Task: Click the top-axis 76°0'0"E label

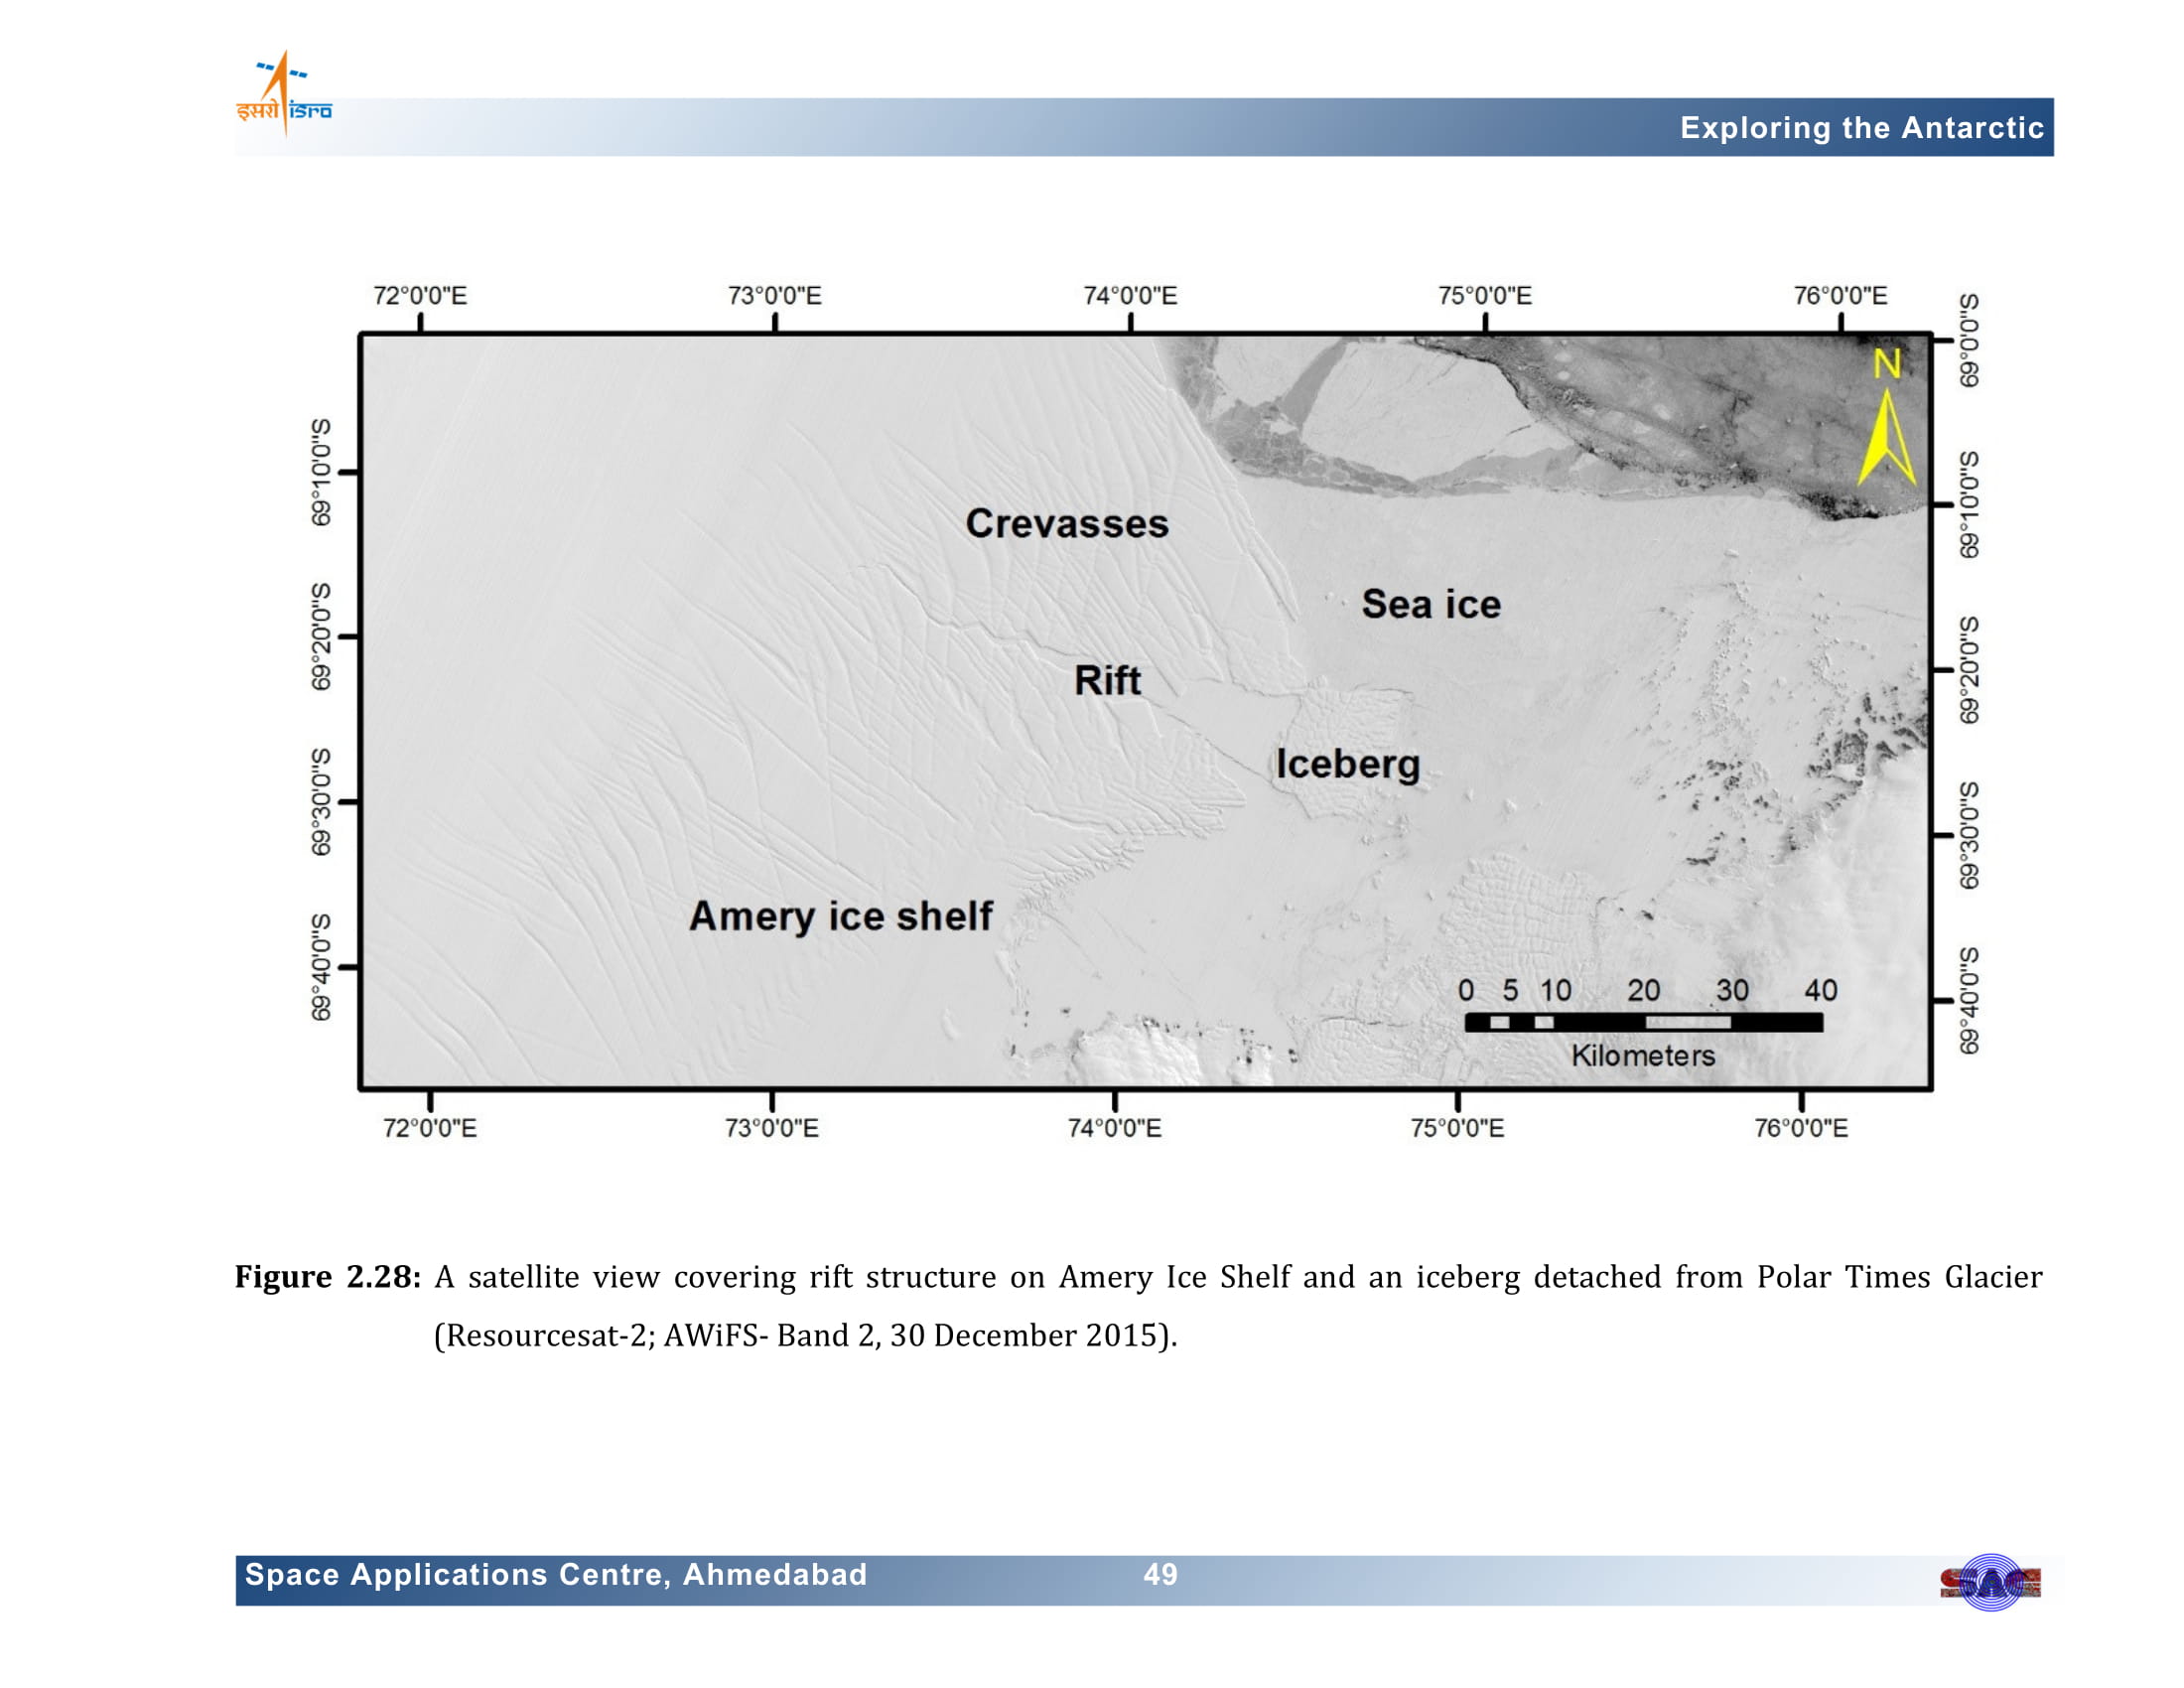Action: (x=1841, y=296)
